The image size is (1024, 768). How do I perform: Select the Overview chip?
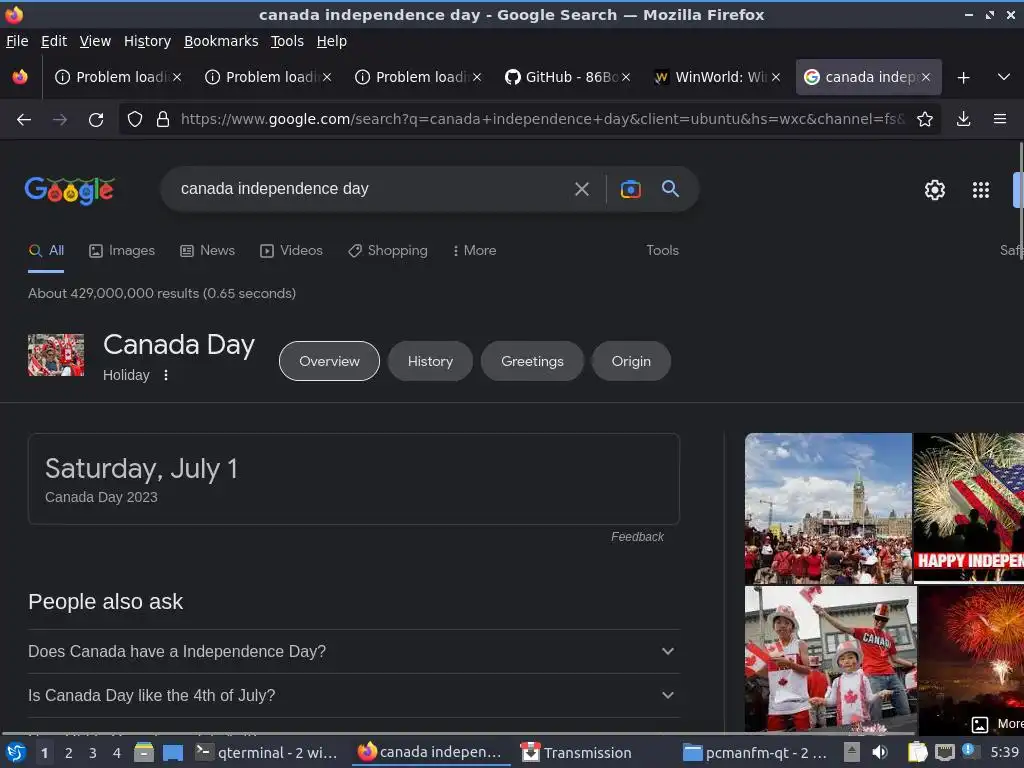(x=329, y=361)
